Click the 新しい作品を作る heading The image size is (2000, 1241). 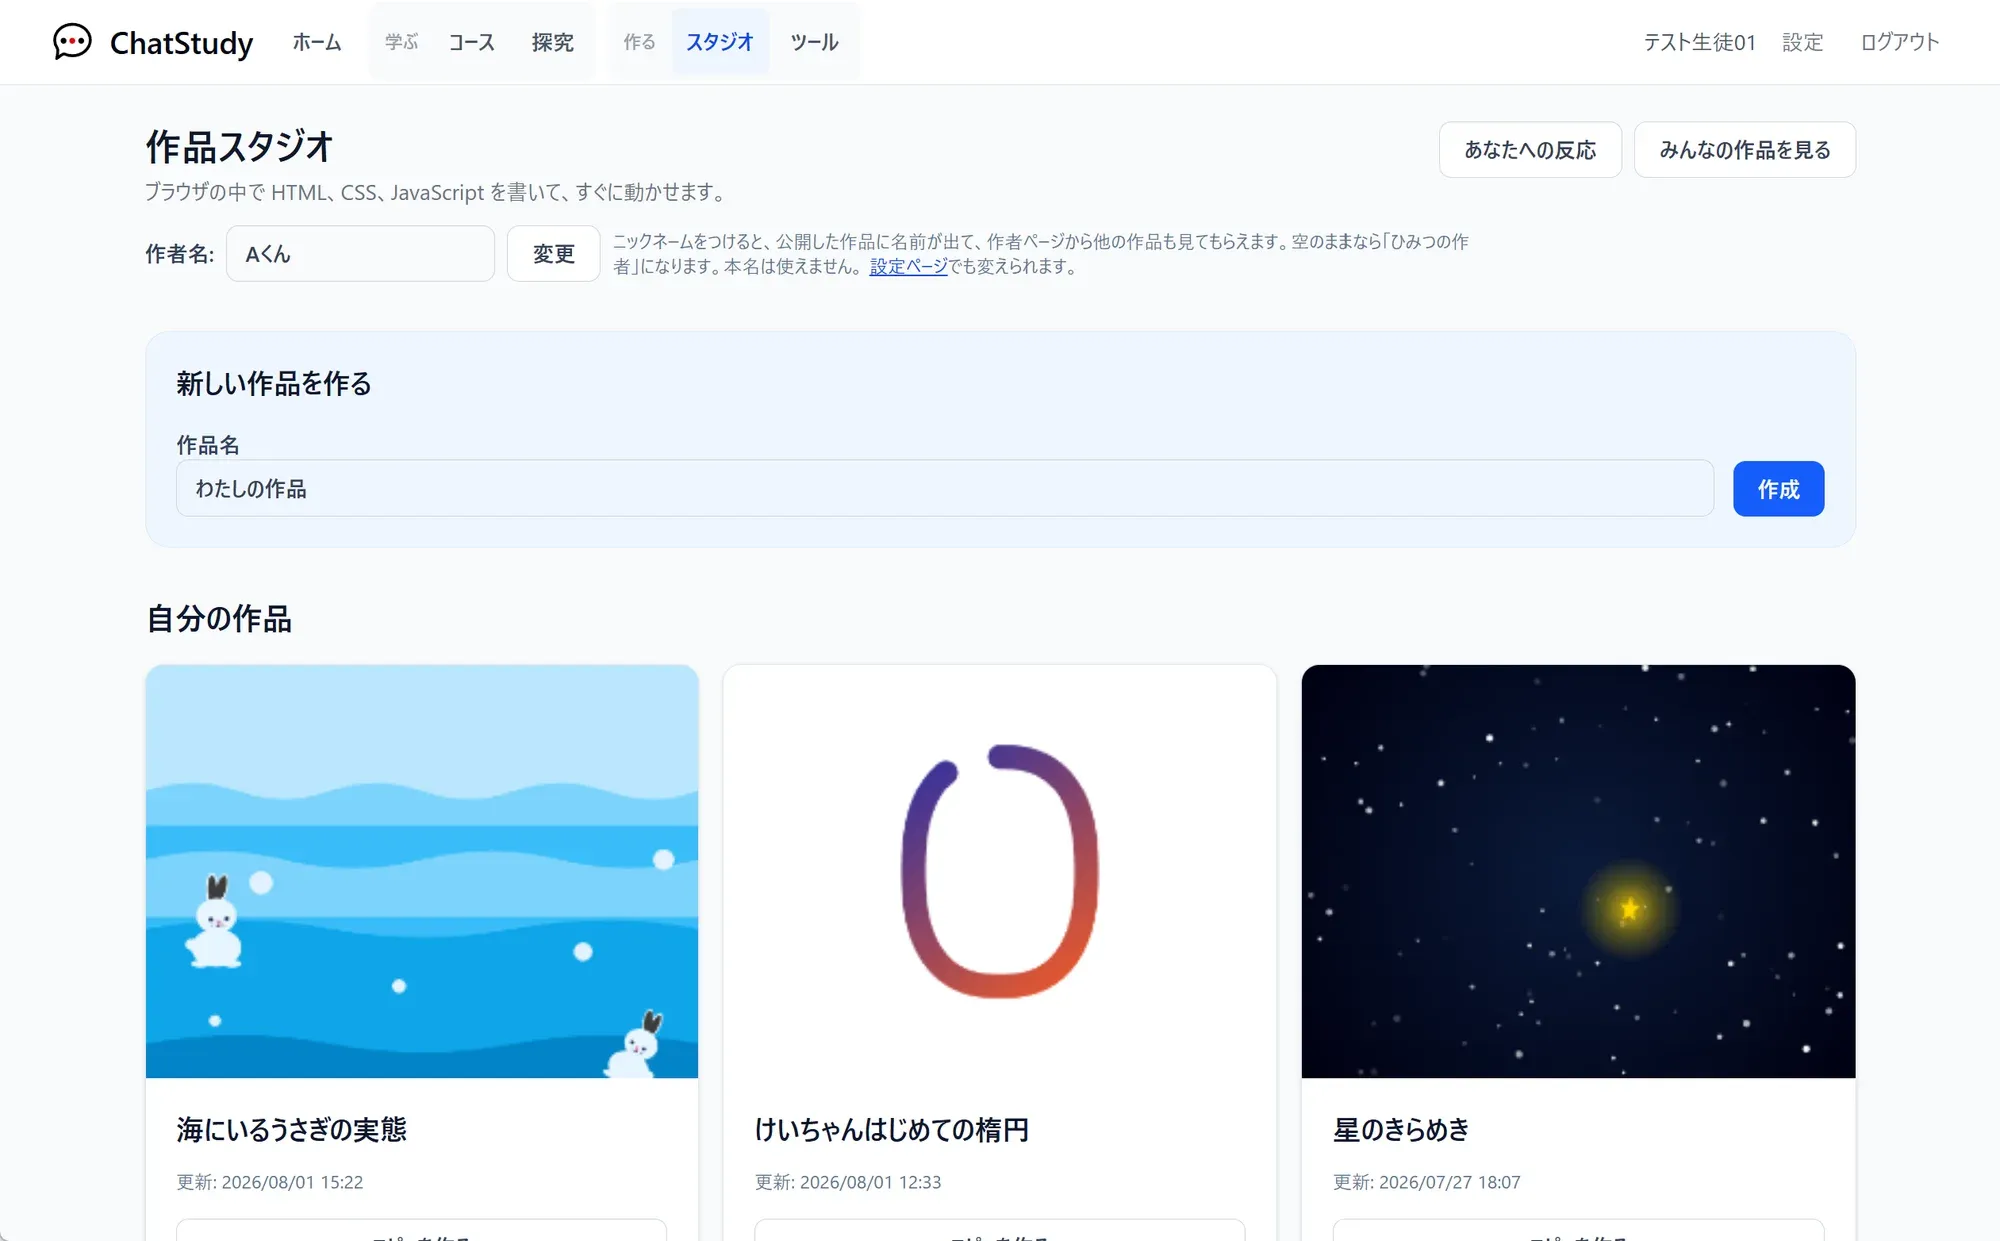[x=274, y=384]
